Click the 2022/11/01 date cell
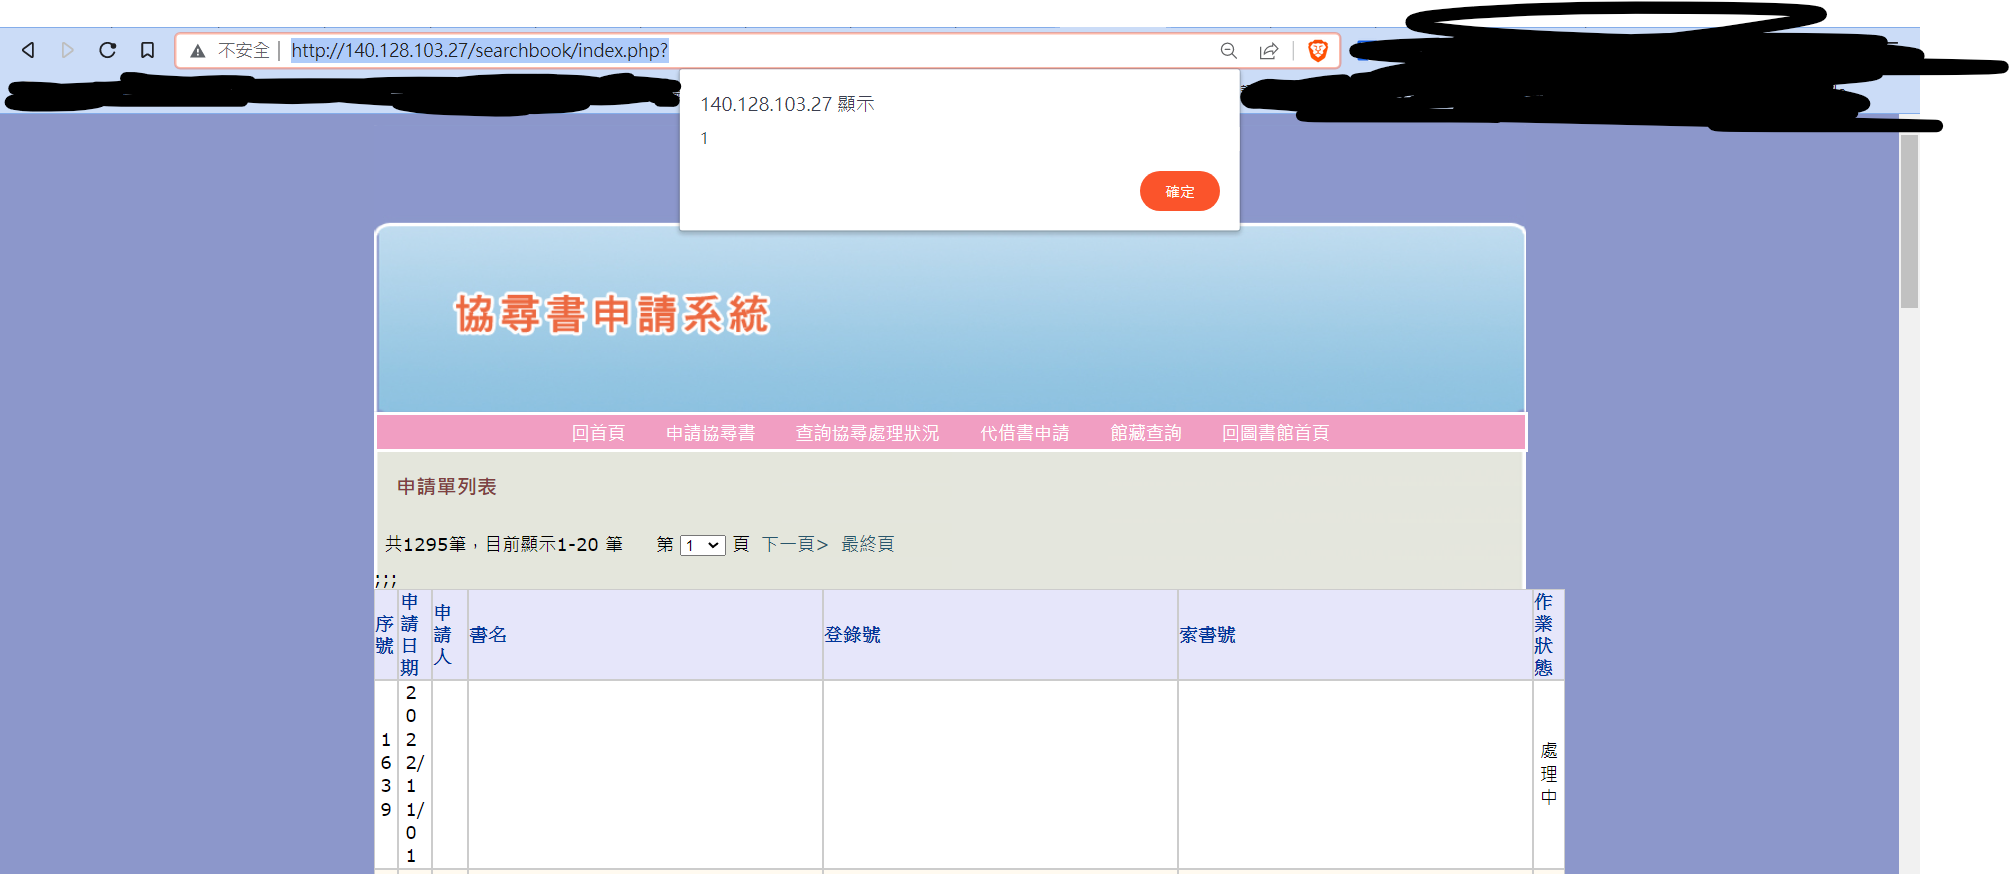 pos(413,774)
